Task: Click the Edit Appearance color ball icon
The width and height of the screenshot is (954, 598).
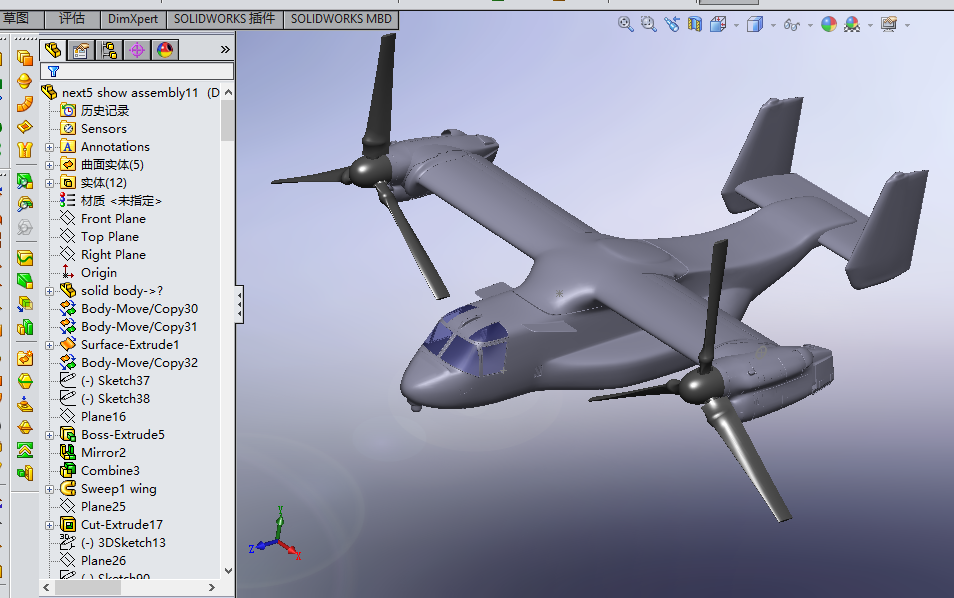Action: [829, 24]
